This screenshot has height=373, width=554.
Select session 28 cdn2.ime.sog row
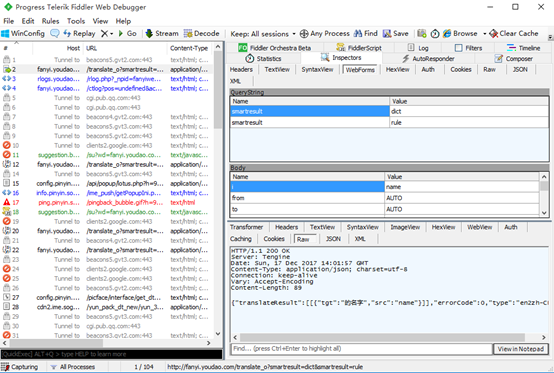coord(107,307)
